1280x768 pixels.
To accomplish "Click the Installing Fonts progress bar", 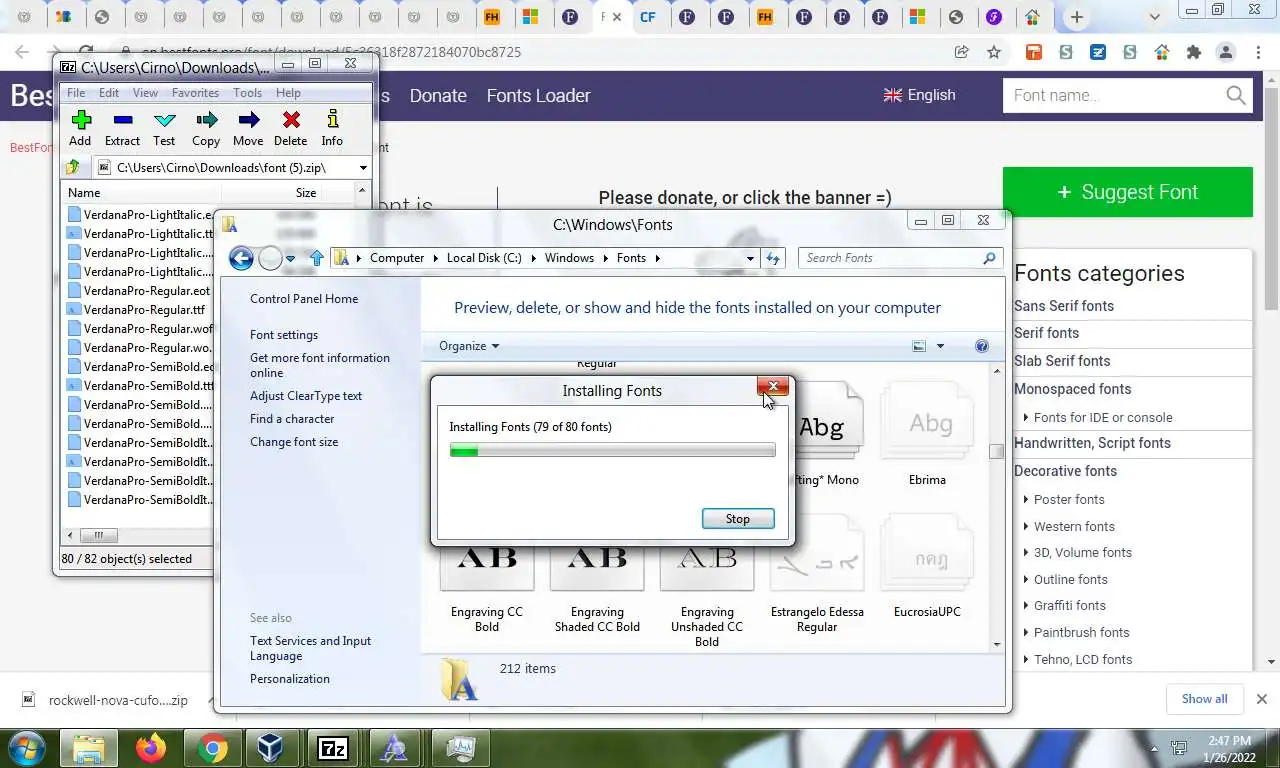I will 612,451.
